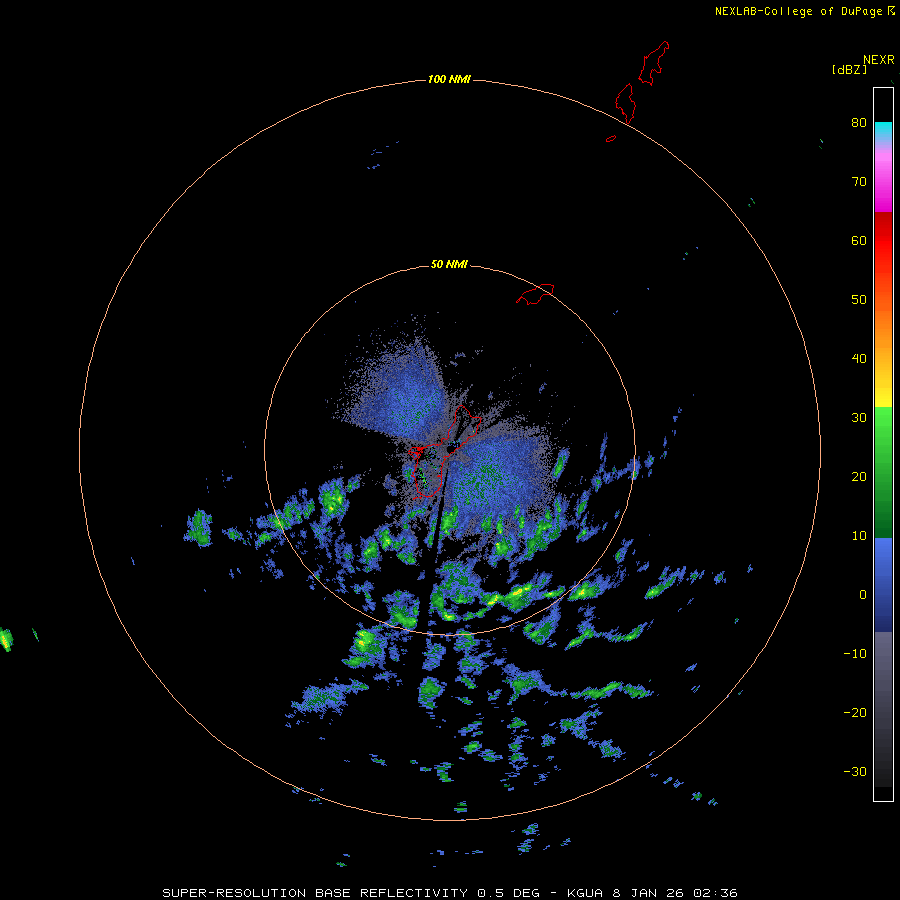Click the [dBZ] units label
This screenshot has width=900, height=900.
click(849, 69)
